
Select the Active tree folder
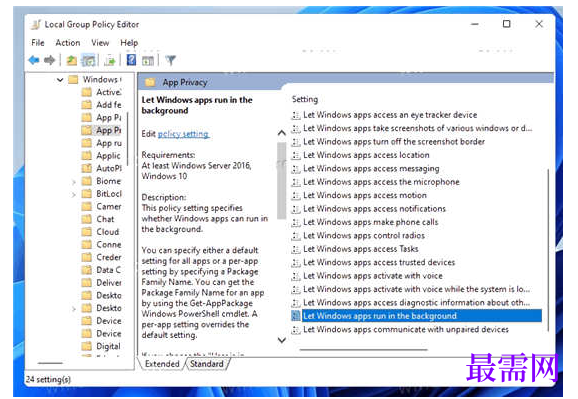point(102,92)
